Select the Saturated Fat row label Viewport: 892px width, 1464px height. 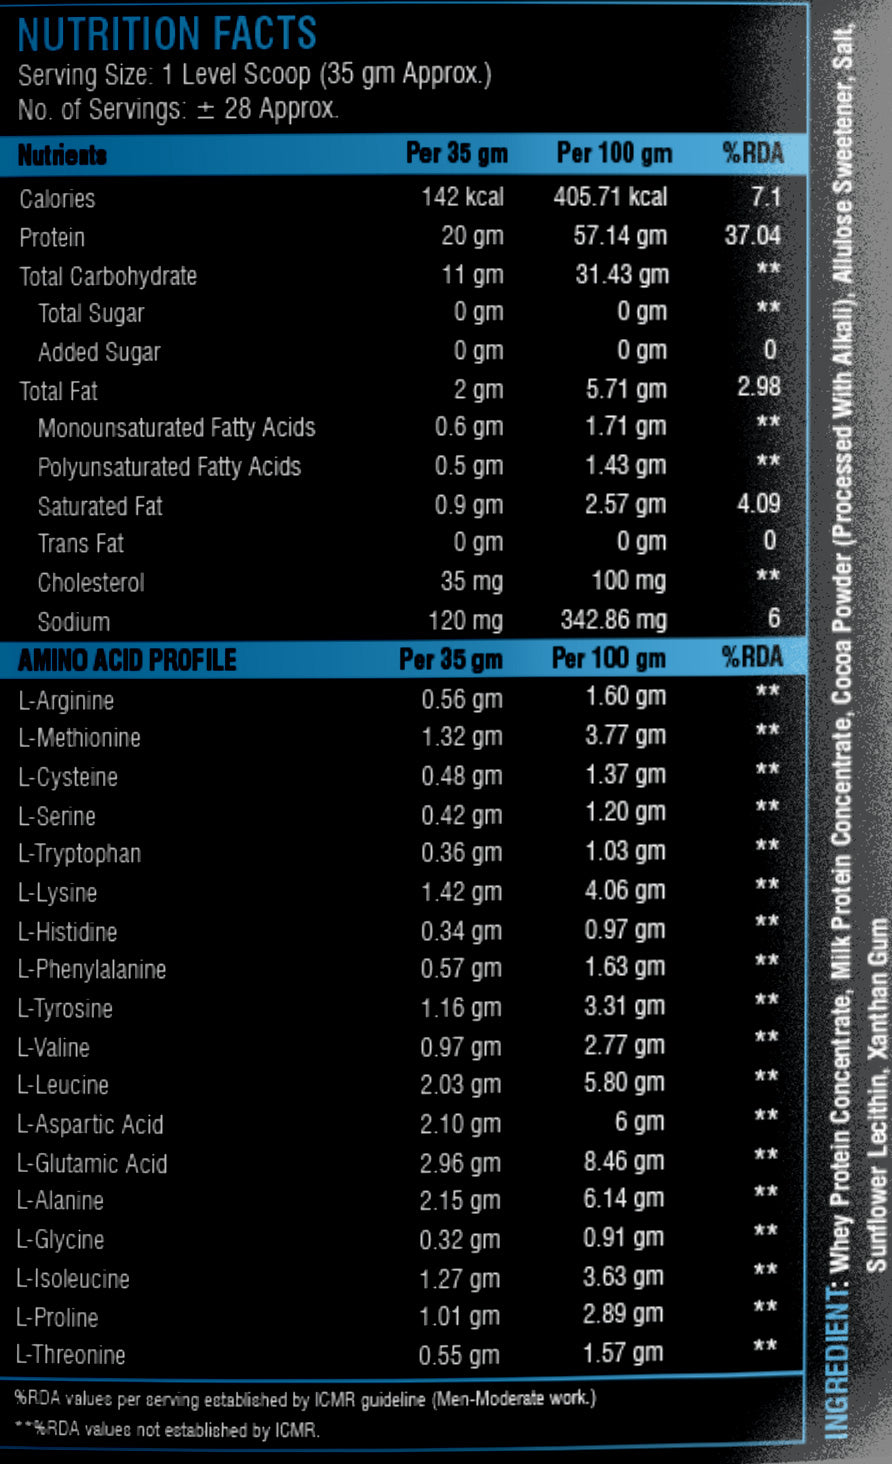point(100,506)
